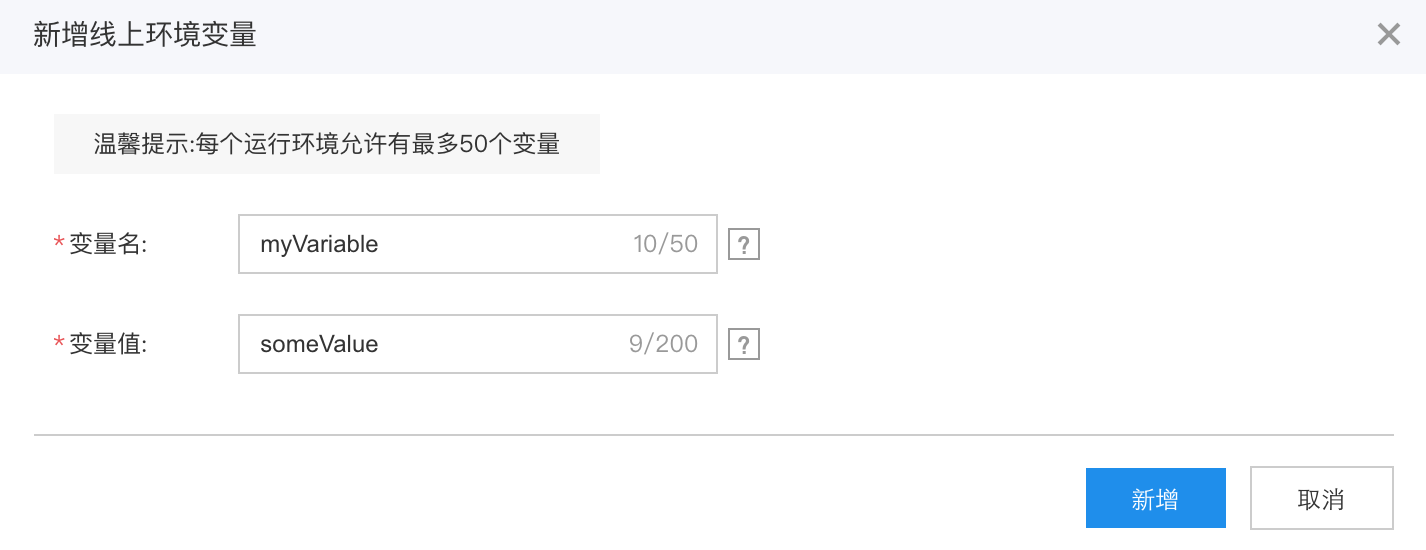Place cursor in the myVariable text
The width and height of the screenshot is (1426, 550).
319,244
